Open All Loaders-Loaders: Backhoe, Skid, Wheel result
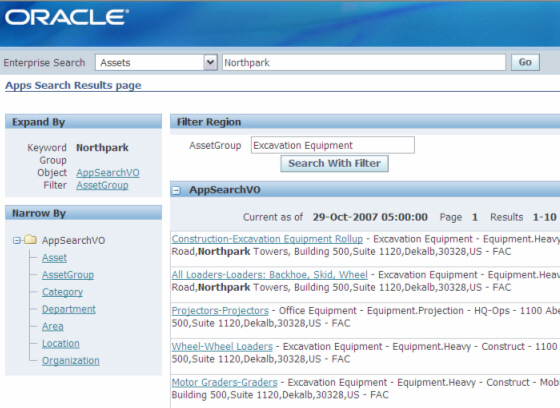The image size is (560, 408). coord(270,275)
